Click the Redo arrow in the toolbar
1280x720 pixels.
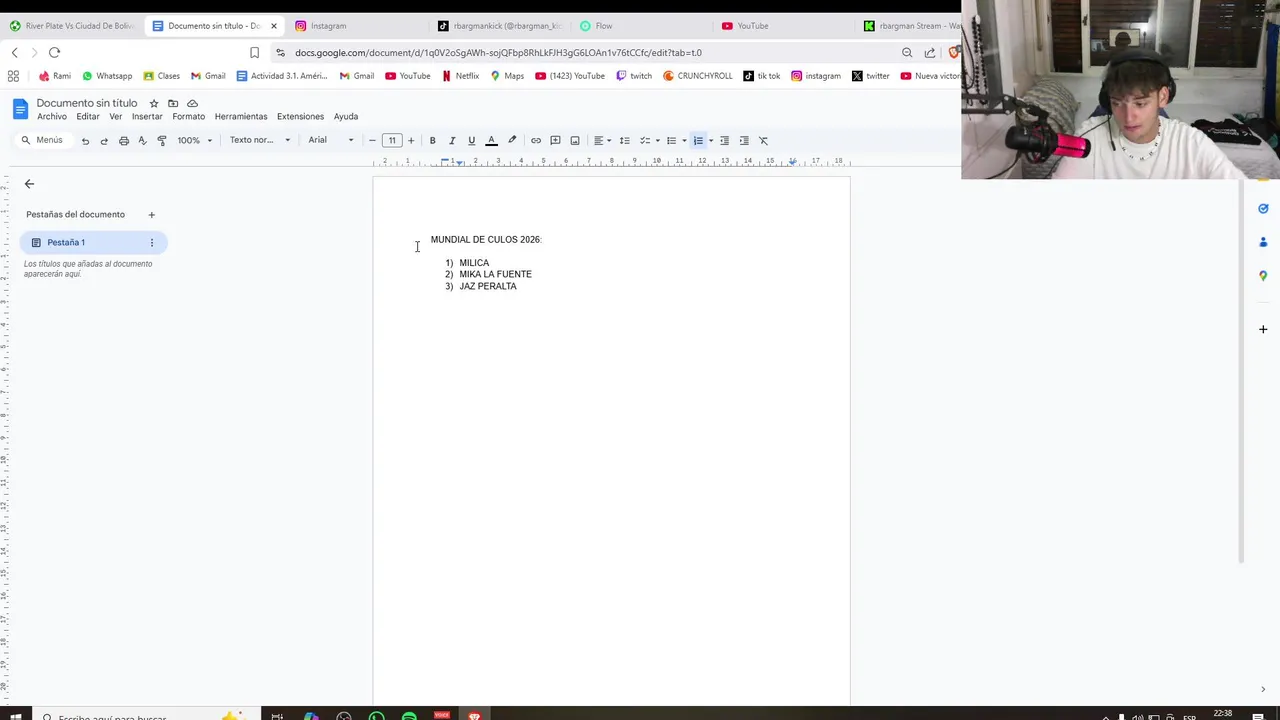(104, 141)
